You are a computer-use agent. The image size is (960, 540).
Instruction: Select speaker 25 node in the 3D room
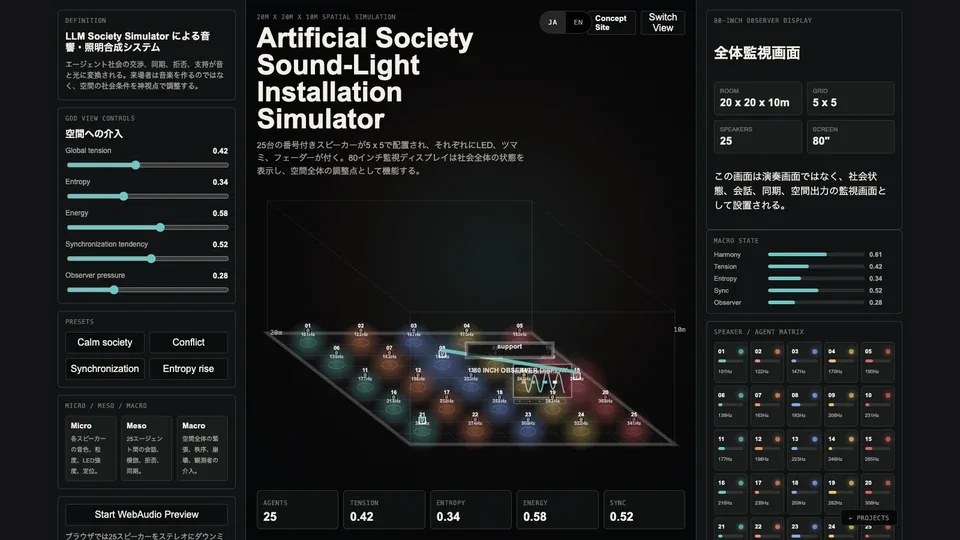pyautogui.click(x=634, y=426)
